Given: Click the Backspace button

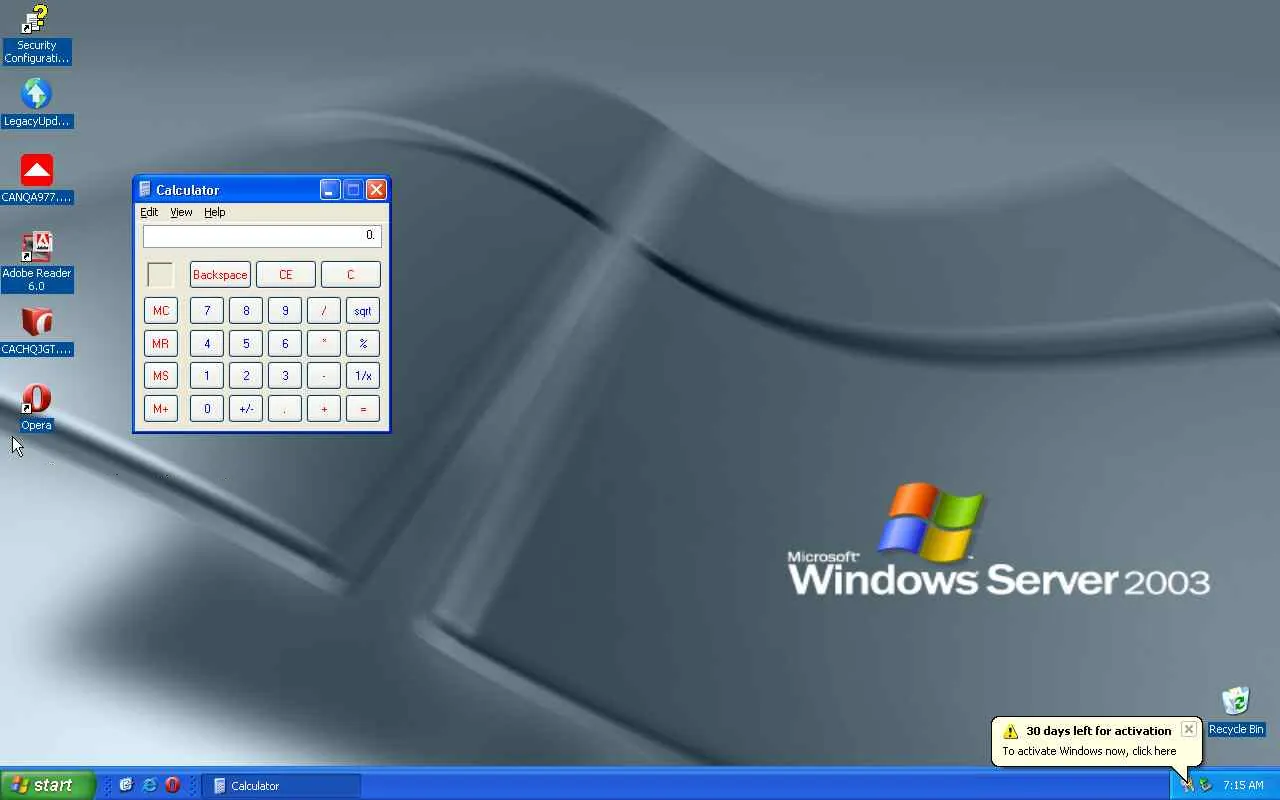Looking at the screenshot, I should coord(220,275).
